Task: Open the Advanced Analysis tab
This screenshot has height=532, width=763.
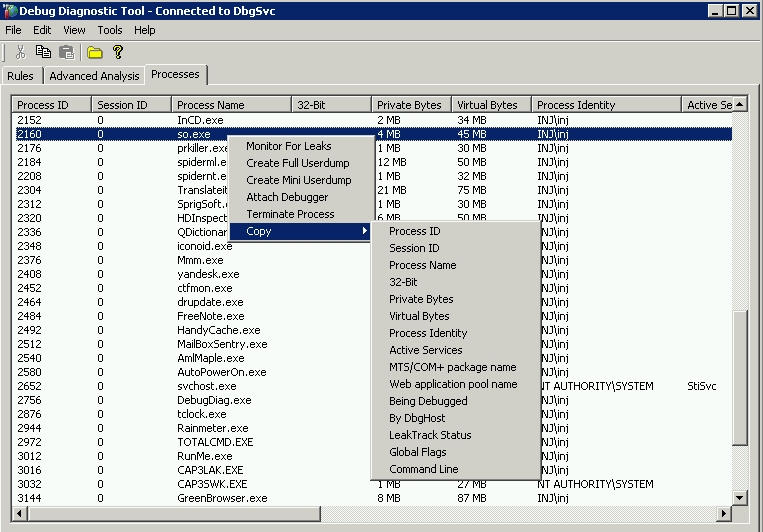Action: [x=94, y=76]
